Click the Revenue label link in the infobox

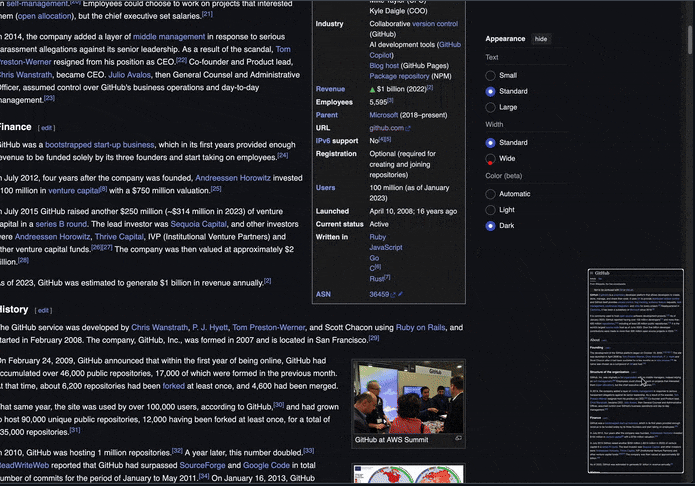pyautogui.click(x=329, y=89)
